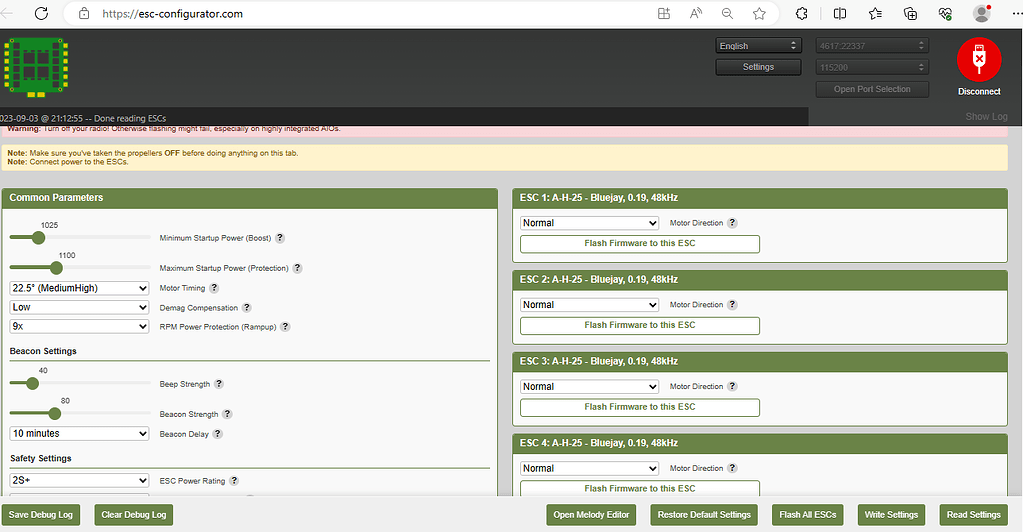Open help for Minimum Startup Power (Boost)

(280, 238)
